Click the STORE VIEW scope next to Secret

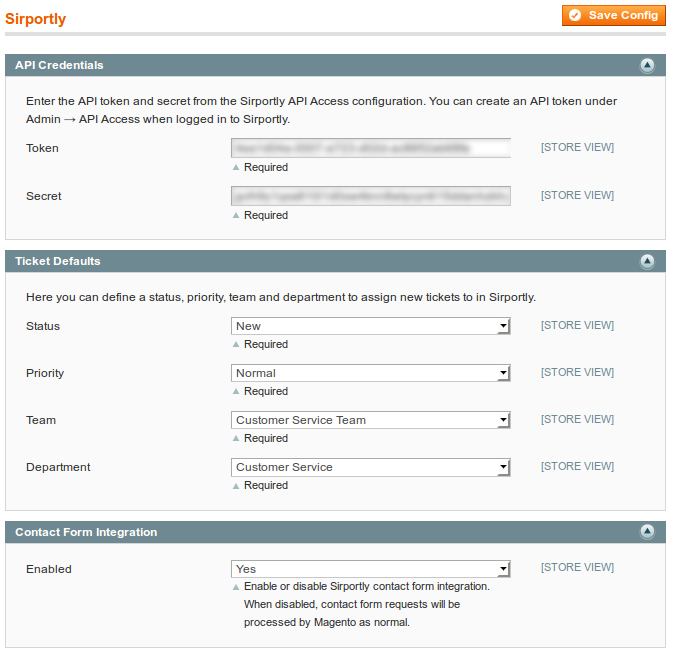coord(577,195)
